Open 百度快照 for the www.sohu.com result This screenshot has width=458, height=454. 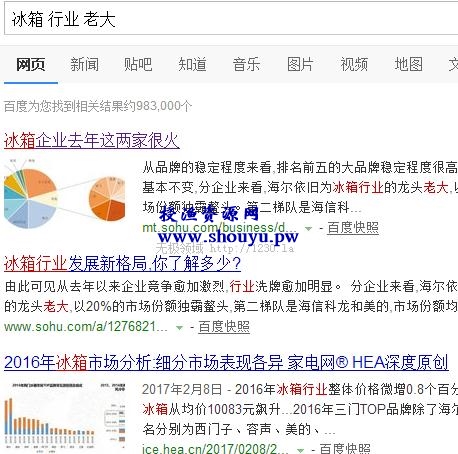(x=224, y=327)
